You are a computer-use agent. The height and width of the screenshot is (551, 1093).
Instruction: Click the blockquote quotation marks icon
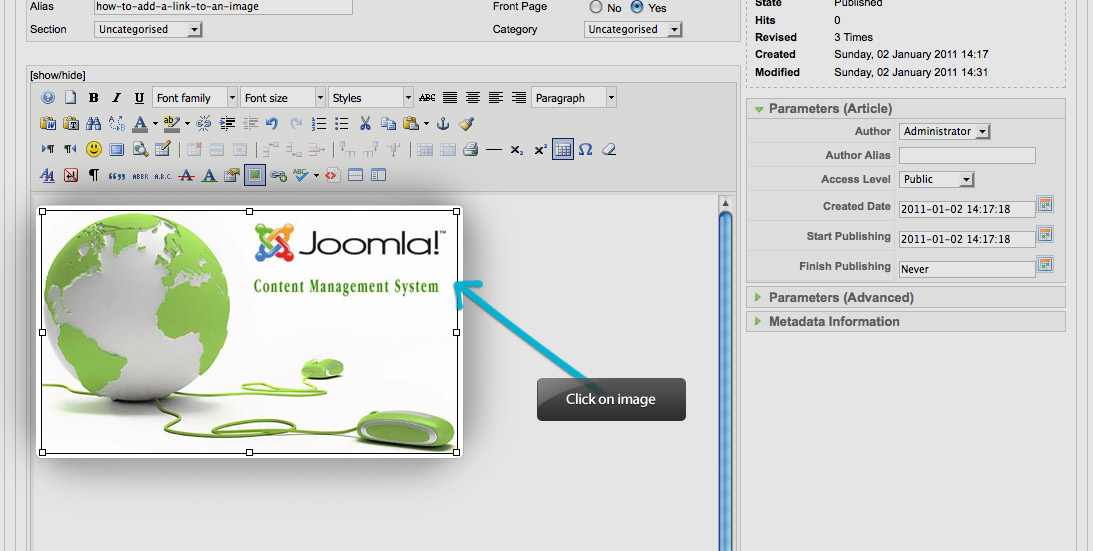[x=117, y=175]
